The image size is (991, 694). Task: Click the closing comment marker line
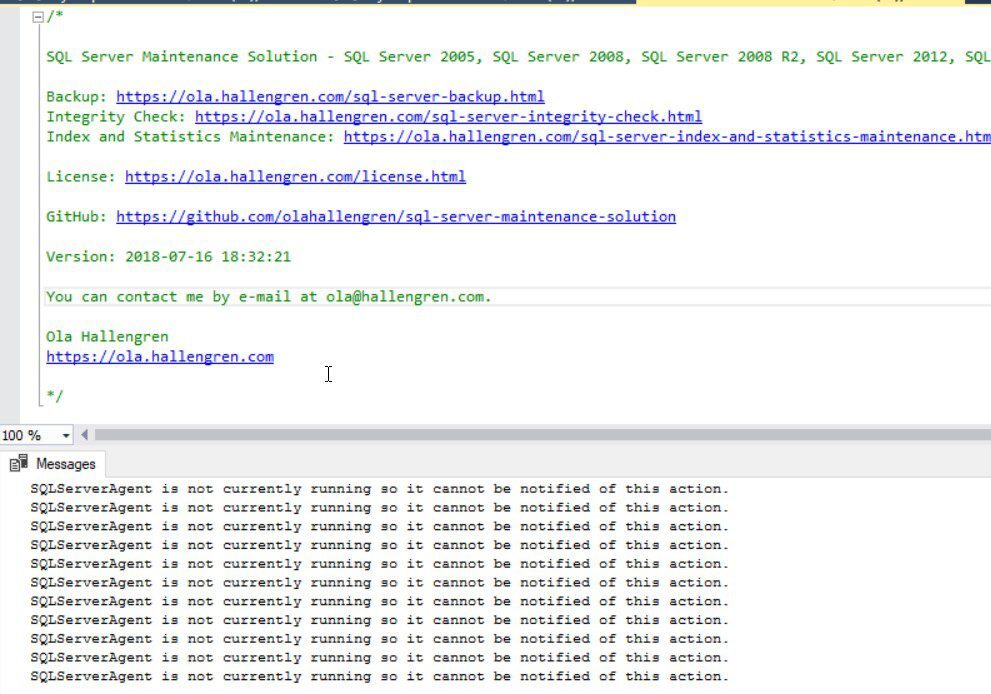click(53, 395)
